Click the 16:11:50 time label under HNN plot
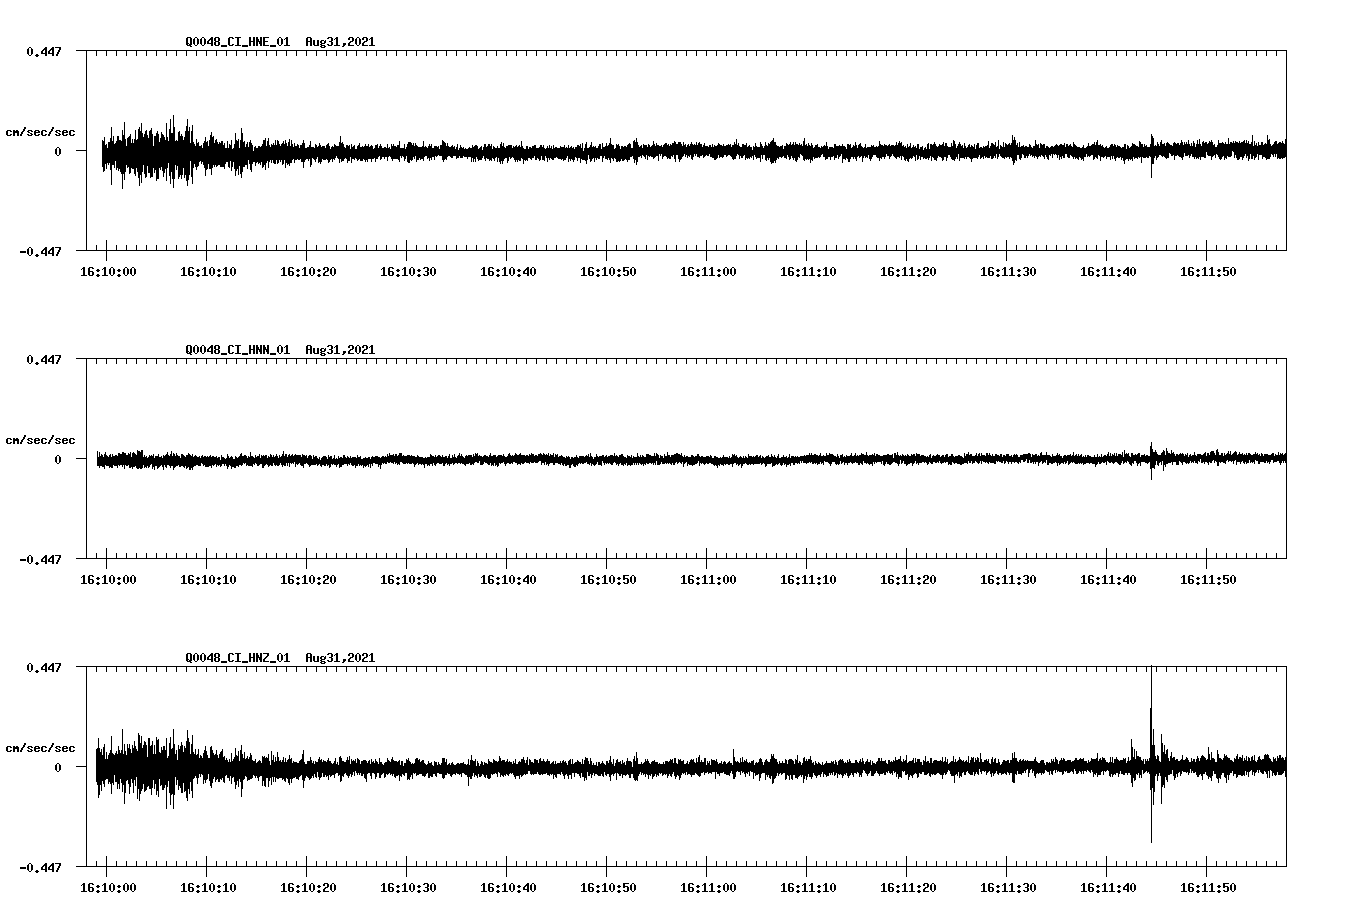 pyautogui.click(x=1208, y=580)
